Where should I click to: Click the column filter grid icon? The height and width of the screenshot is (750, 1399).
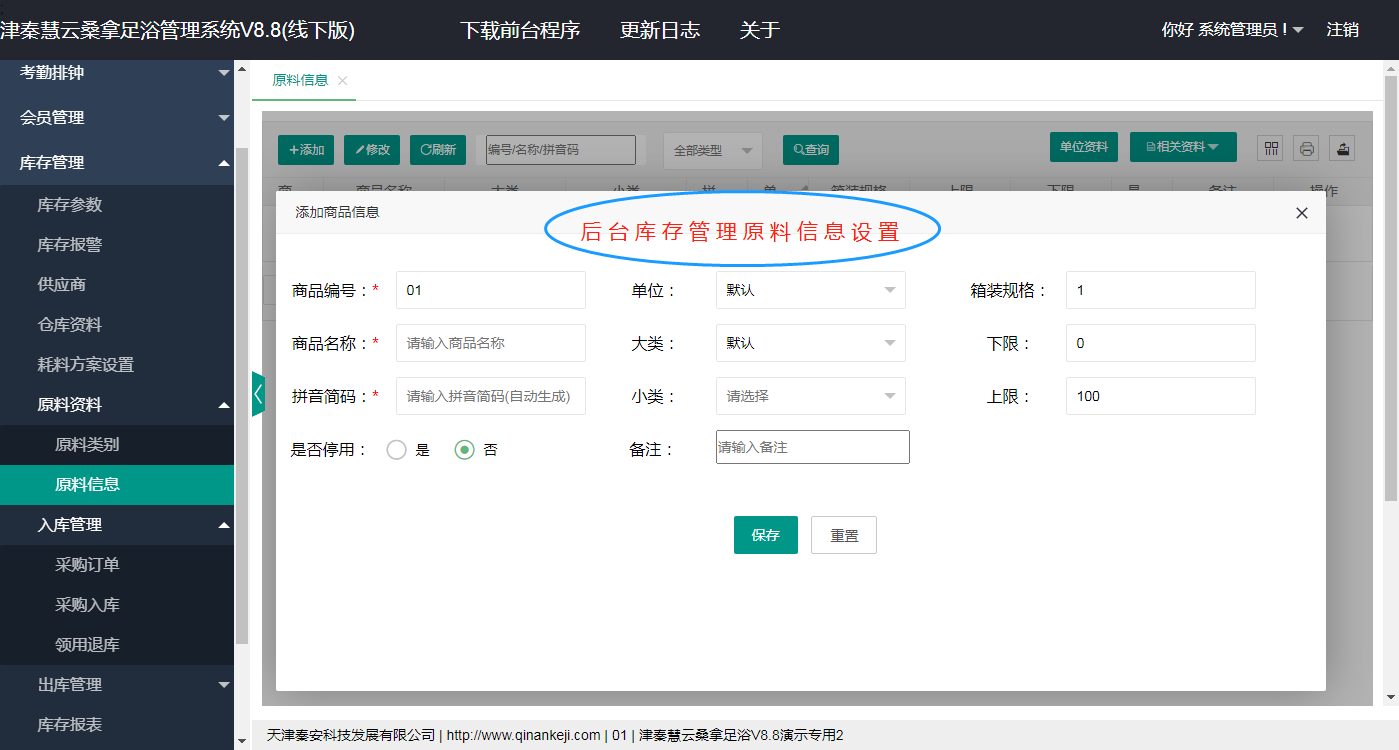(1271, 148)
